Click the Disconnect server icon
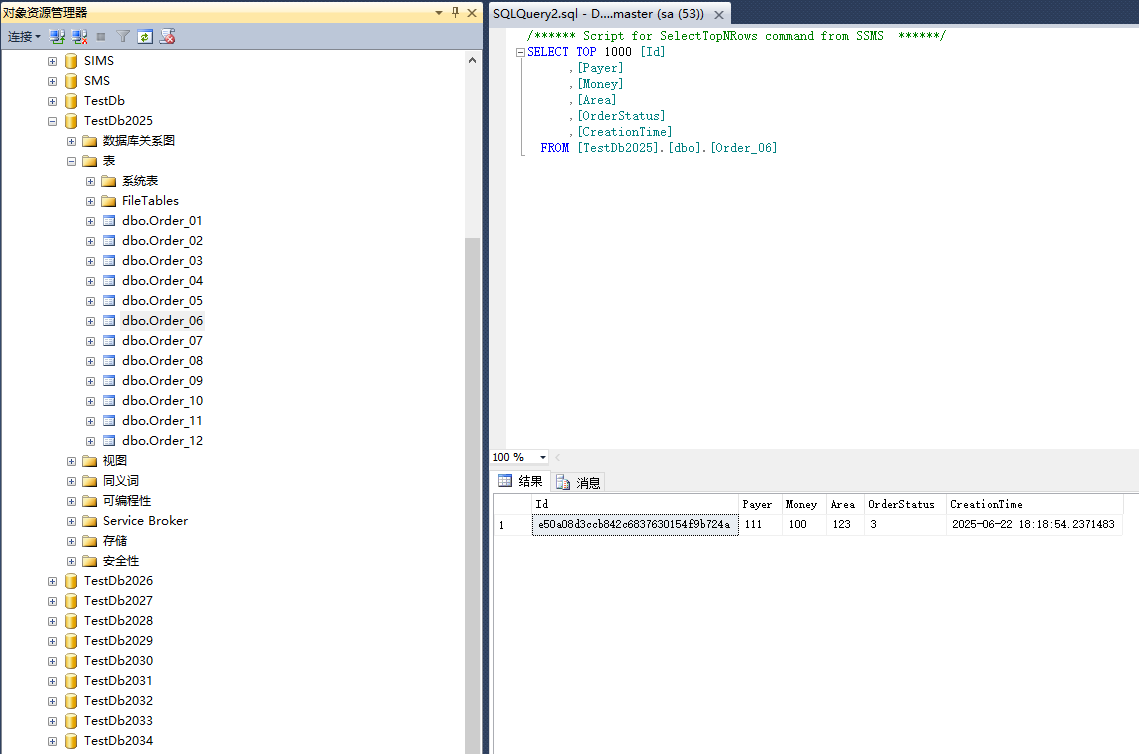Image resolution: width=1139 pixels, height=754 pixels. (x=79, y=36)
